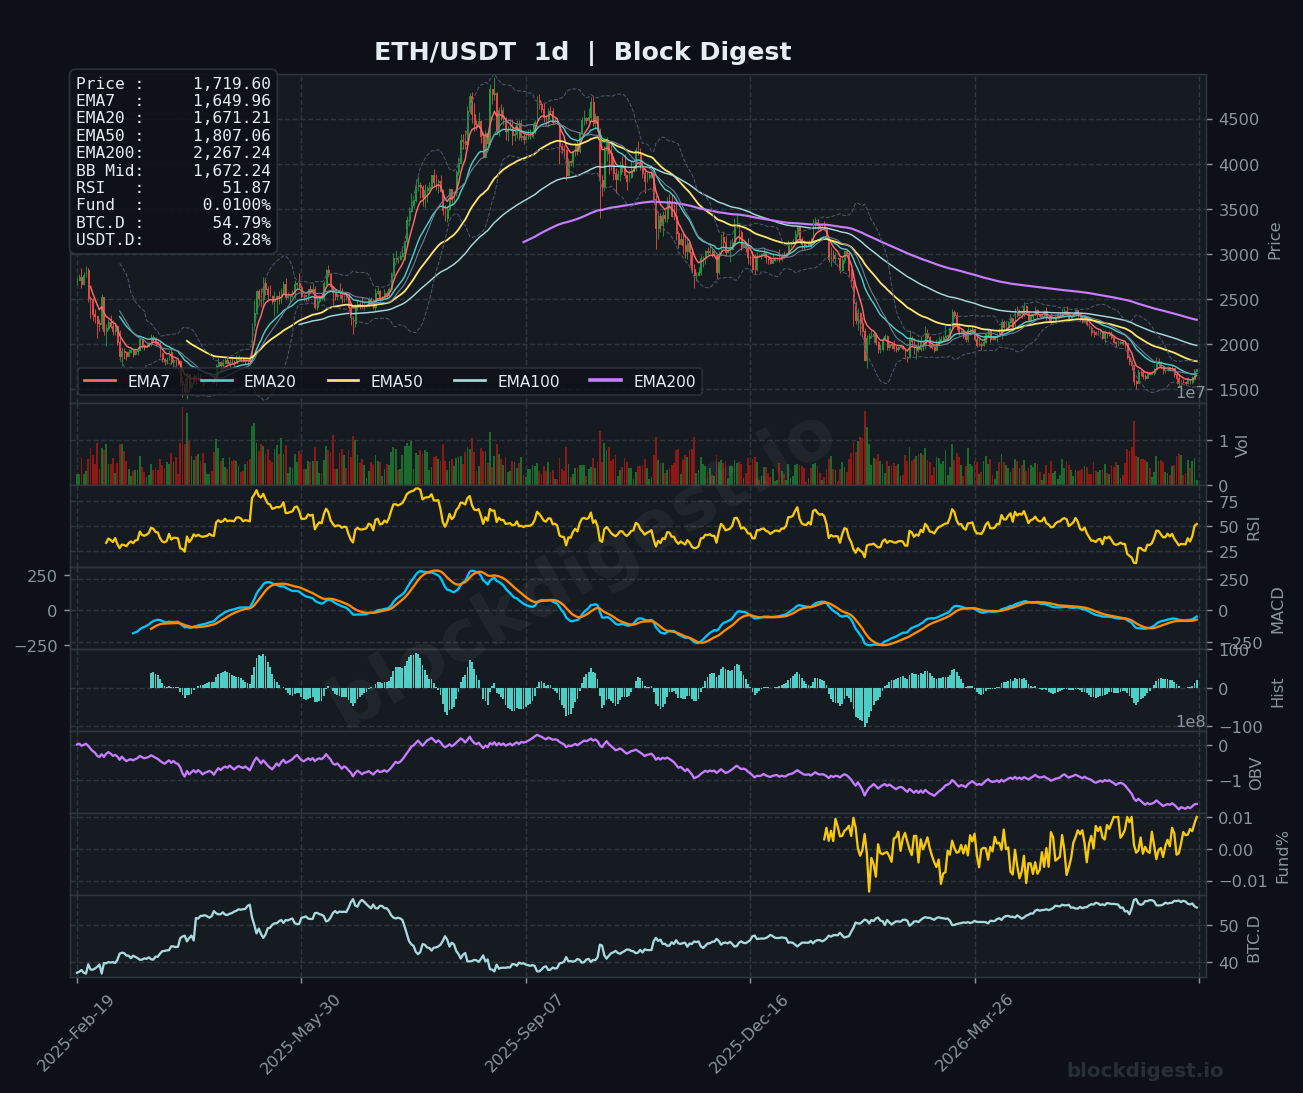
Task: Select the EMA200 value 2,267.24 in info box
Action: 232,153
